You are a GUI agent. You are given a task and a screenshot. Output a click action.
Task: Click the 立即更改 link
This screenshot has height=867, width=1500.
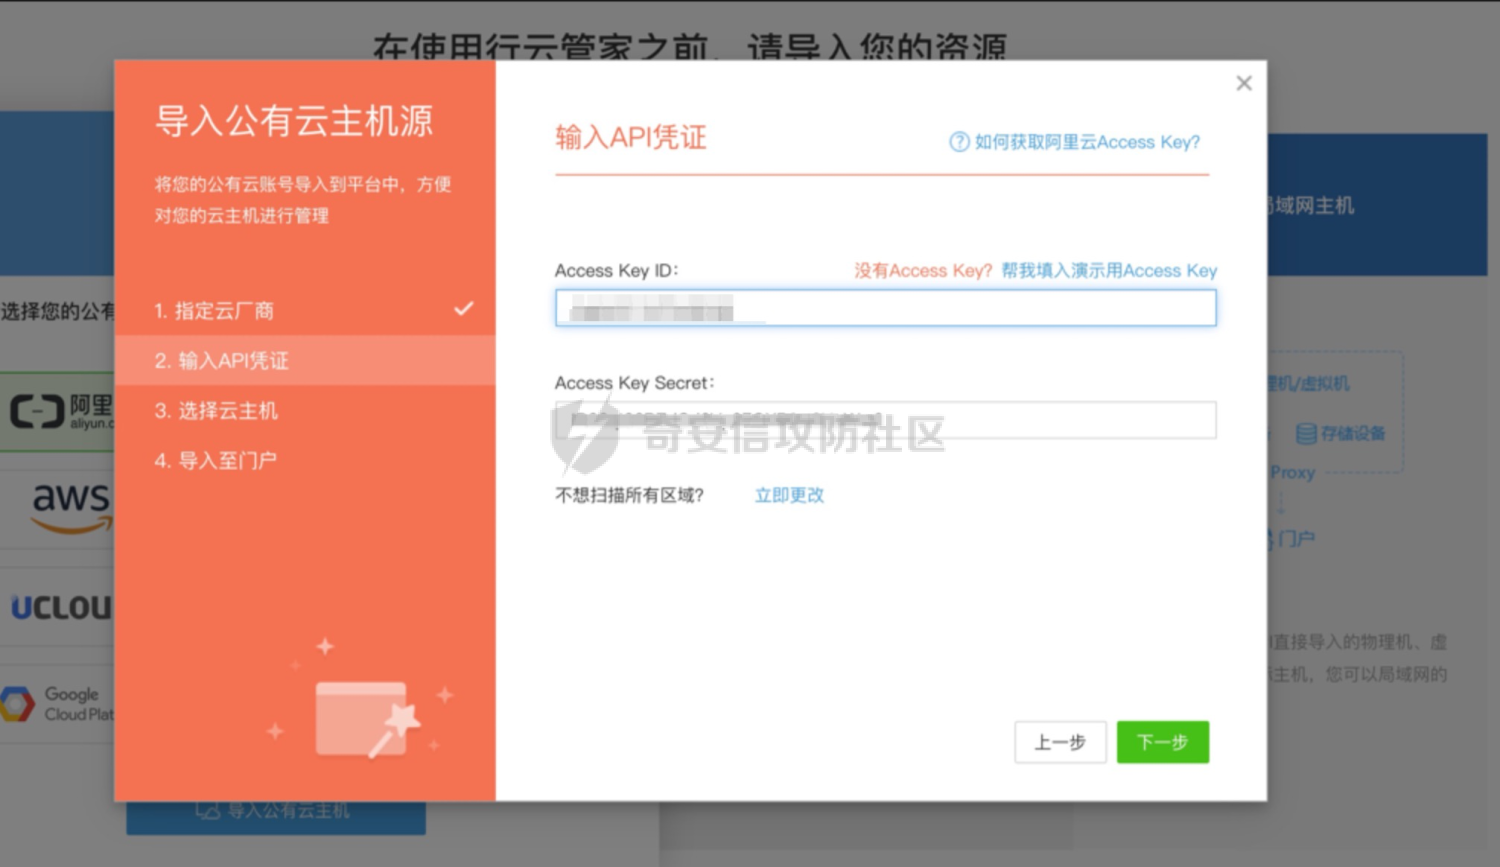tap(789, 495)
